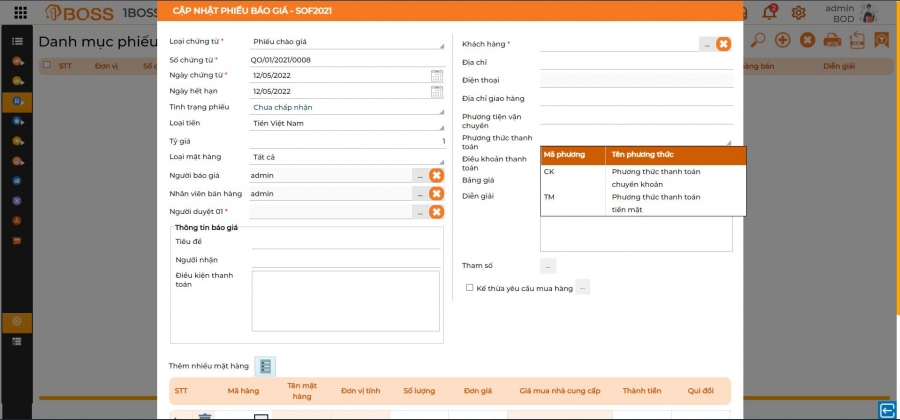Select TM tiền mặt payment method option
Screen dimensions: 900x420
(x=643, y=203)
